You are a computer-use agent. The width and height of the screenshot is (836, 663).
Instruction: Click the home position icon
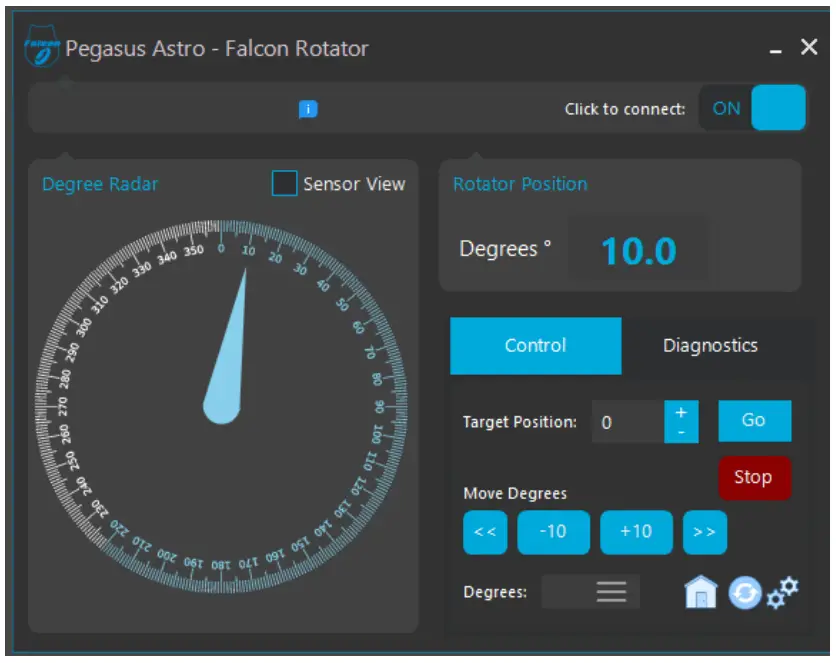(701, 592)
